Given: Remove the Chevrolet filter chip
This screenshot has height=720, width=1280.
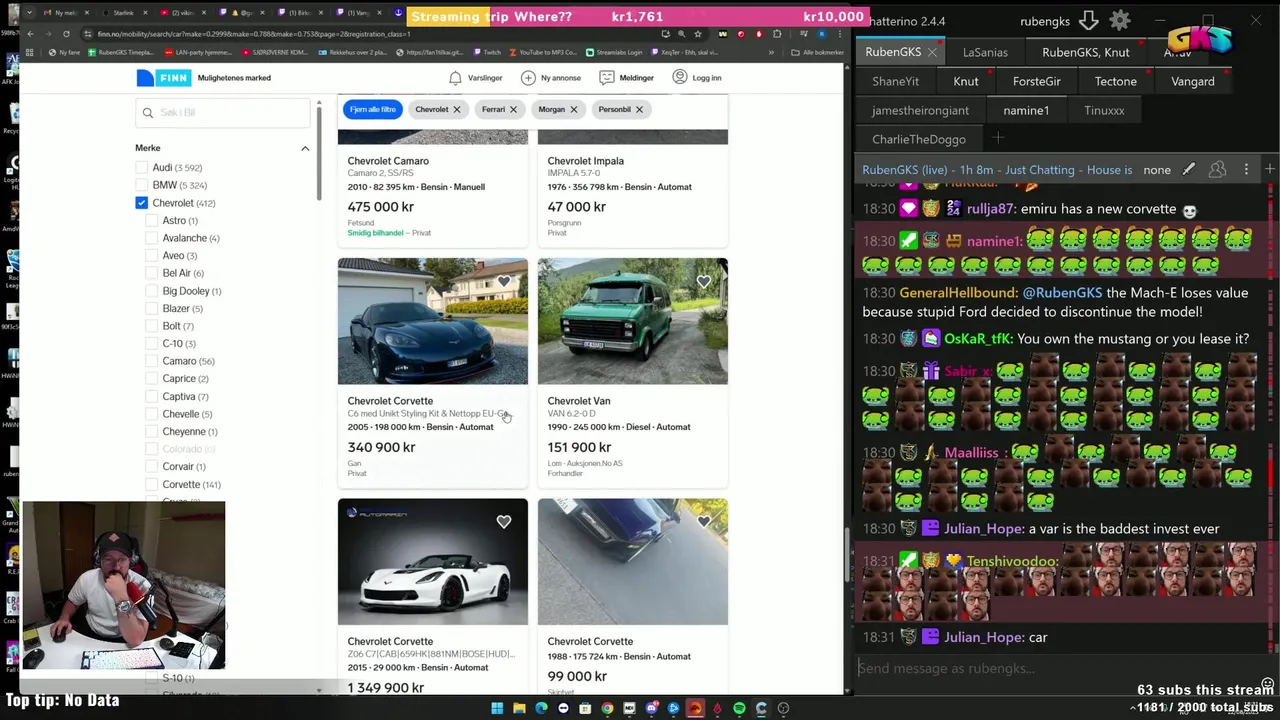Looking at the screenshot, I should point(456,109).
